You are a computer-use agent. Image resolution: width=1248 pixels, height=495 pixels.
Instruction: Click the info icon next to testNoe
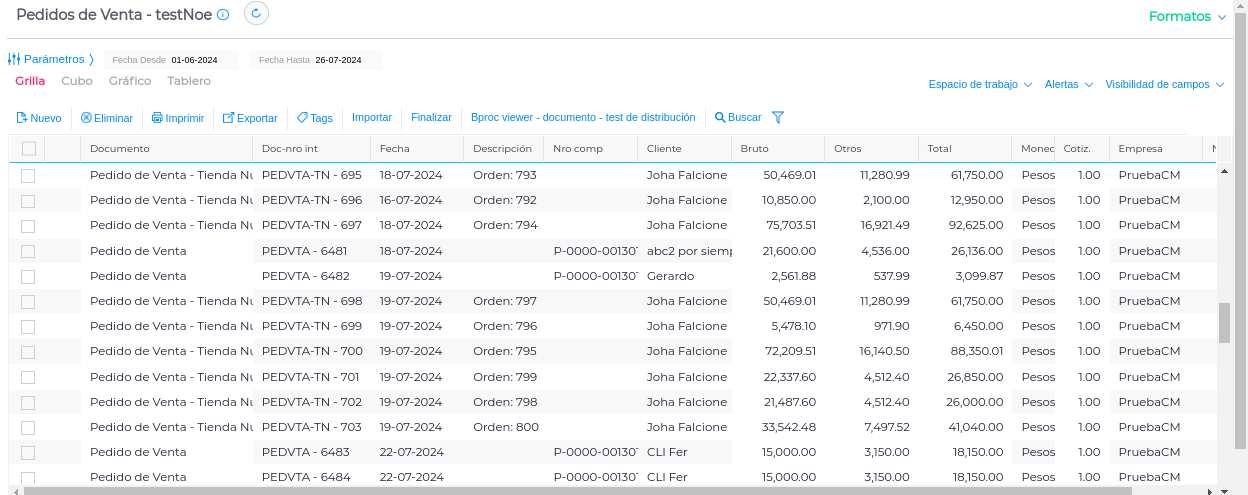point(223,15)
